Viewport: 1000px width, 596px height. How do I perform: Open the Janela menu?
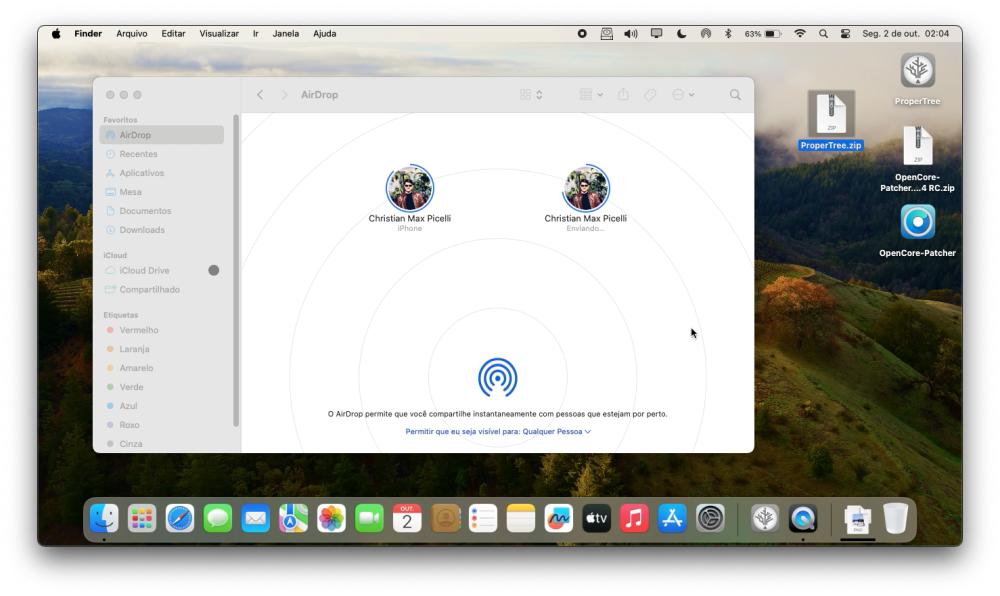point(286,34)
